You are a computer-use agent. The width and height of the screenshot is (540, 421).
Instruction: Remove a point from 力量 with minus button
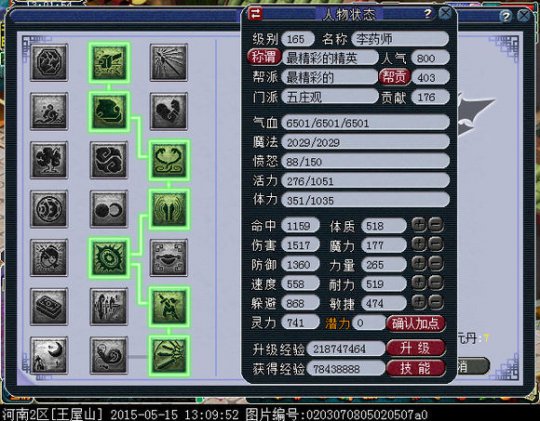coord(436,264)
